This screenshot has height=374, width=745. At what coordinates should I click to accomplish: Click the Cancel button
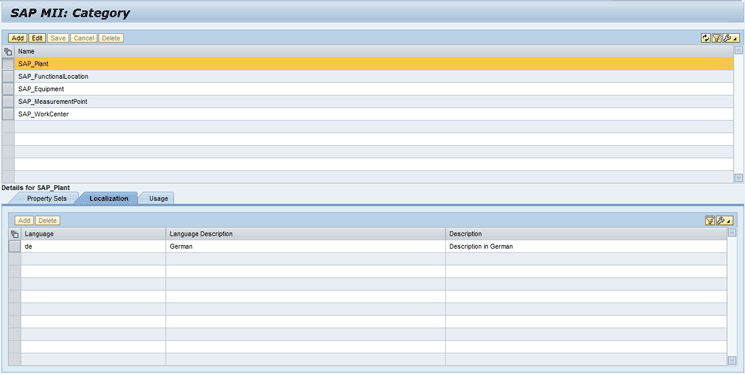(84, 38)
